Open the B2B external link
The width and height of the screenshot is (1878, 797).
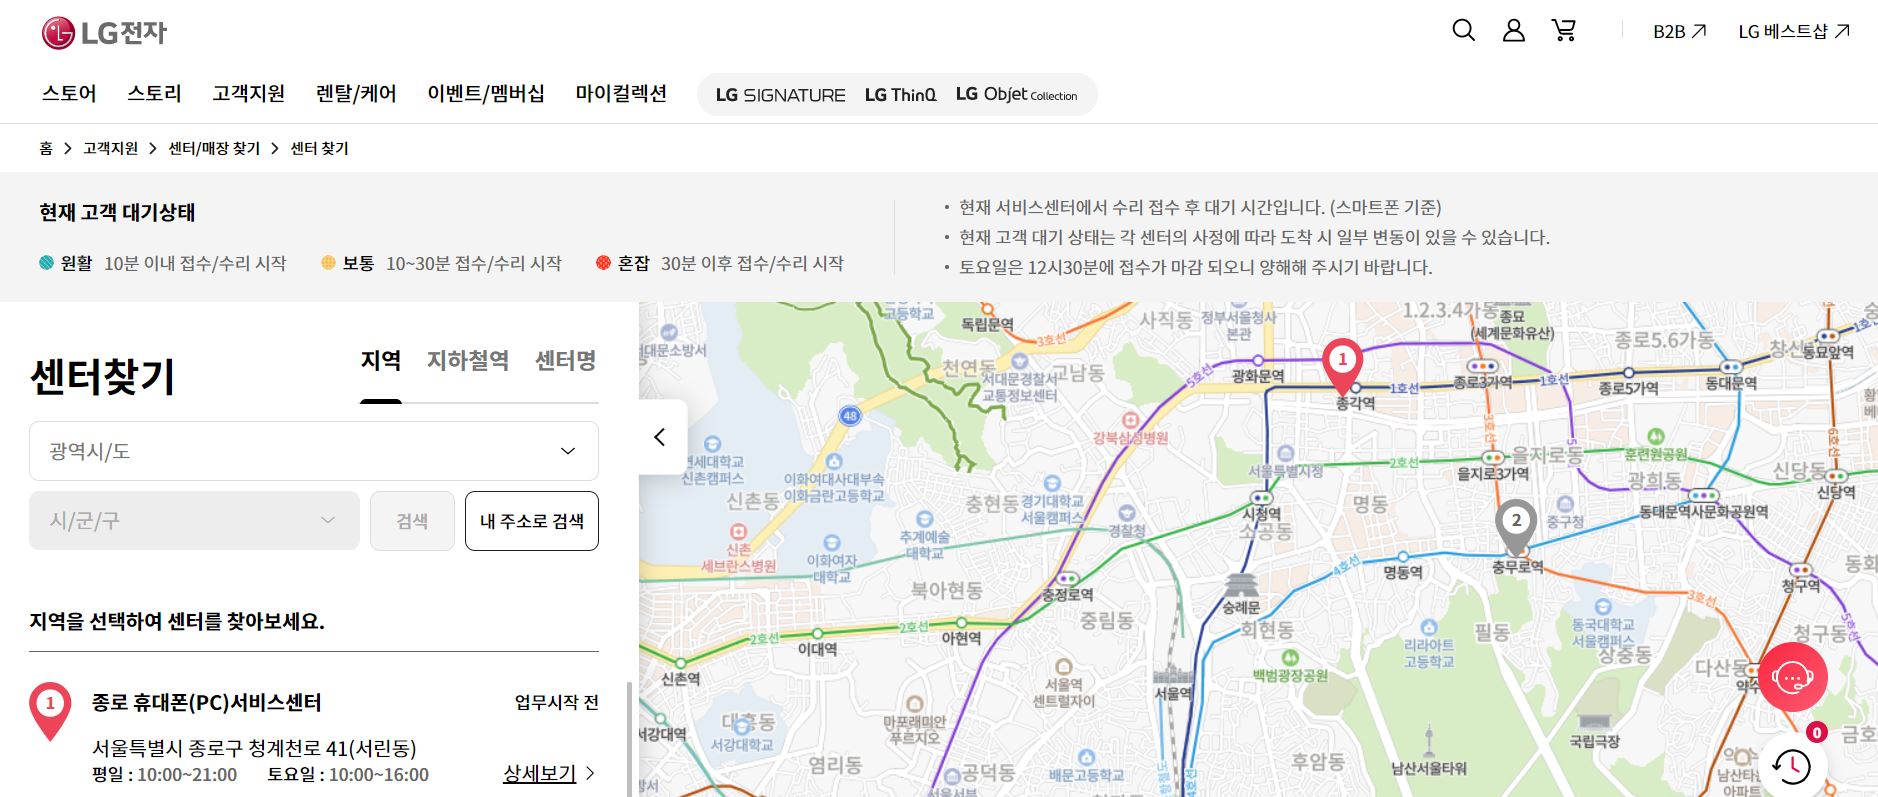coord(1679,32)
